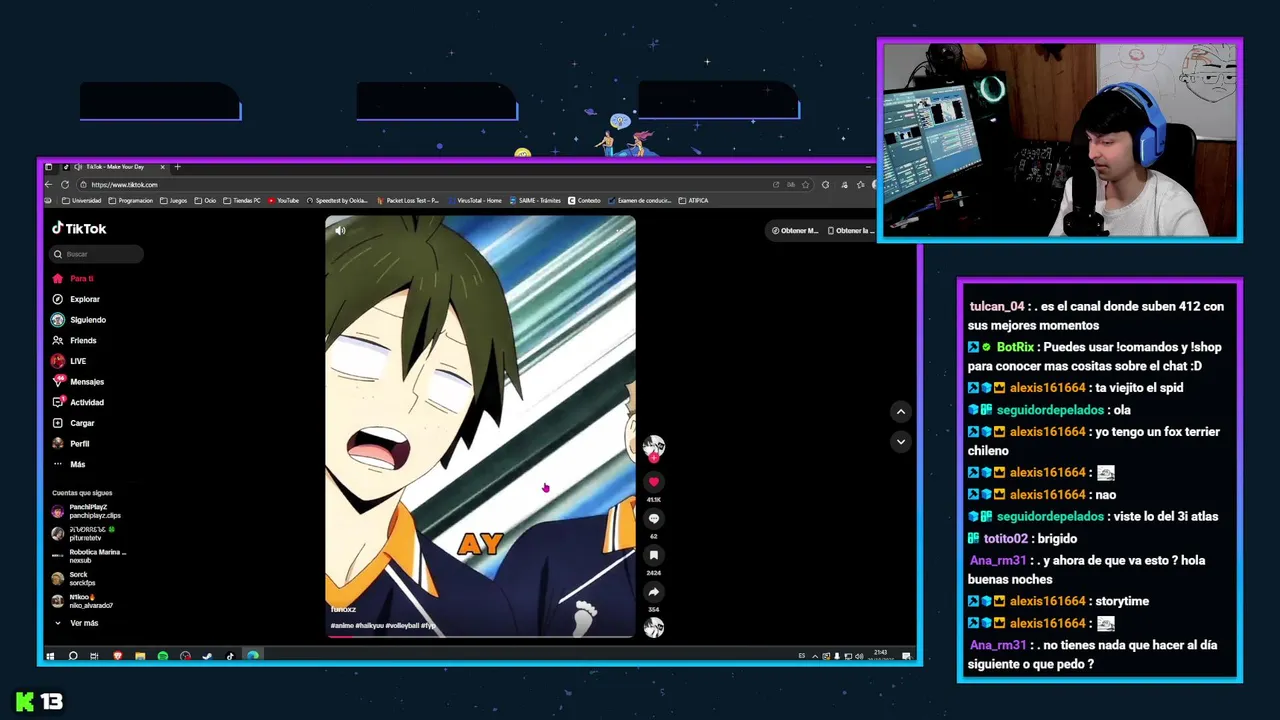This screenshot has width=1280, height=720.
Task: Share the video with the arrow icon
Action: tap(654, 592)
